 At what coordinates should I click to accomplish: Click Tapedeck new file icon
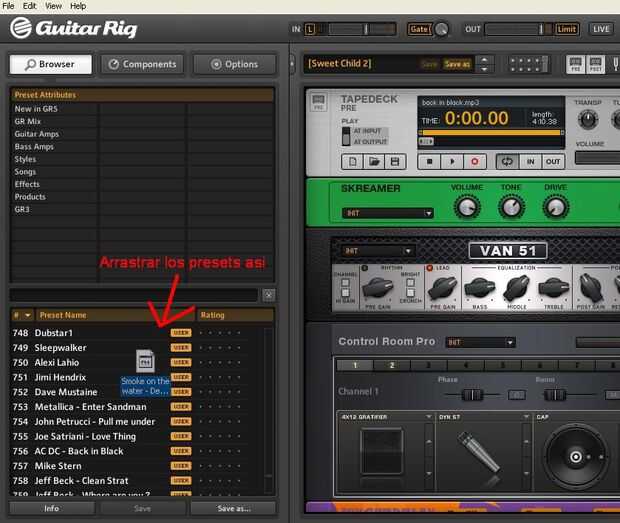[x=352, y=162]
